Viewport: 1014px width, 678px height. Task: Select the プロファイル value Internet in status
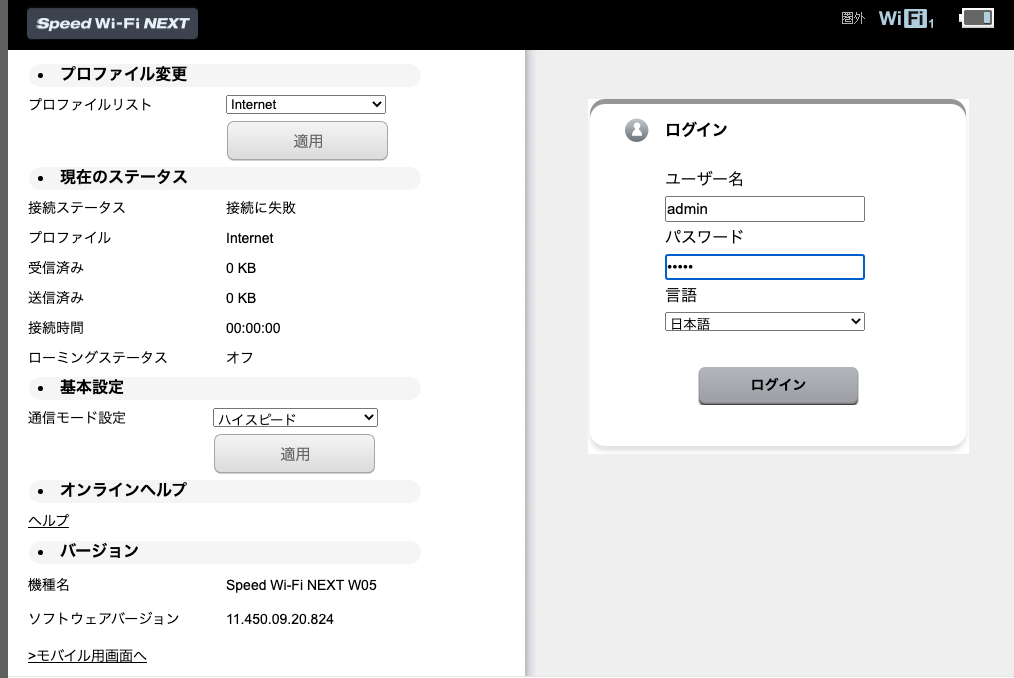click(x=250, y=238)
